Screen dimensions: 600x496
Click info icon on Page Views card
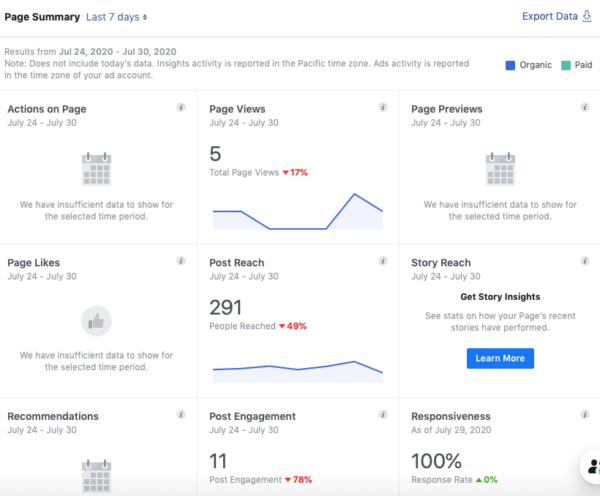coord(383,107)
